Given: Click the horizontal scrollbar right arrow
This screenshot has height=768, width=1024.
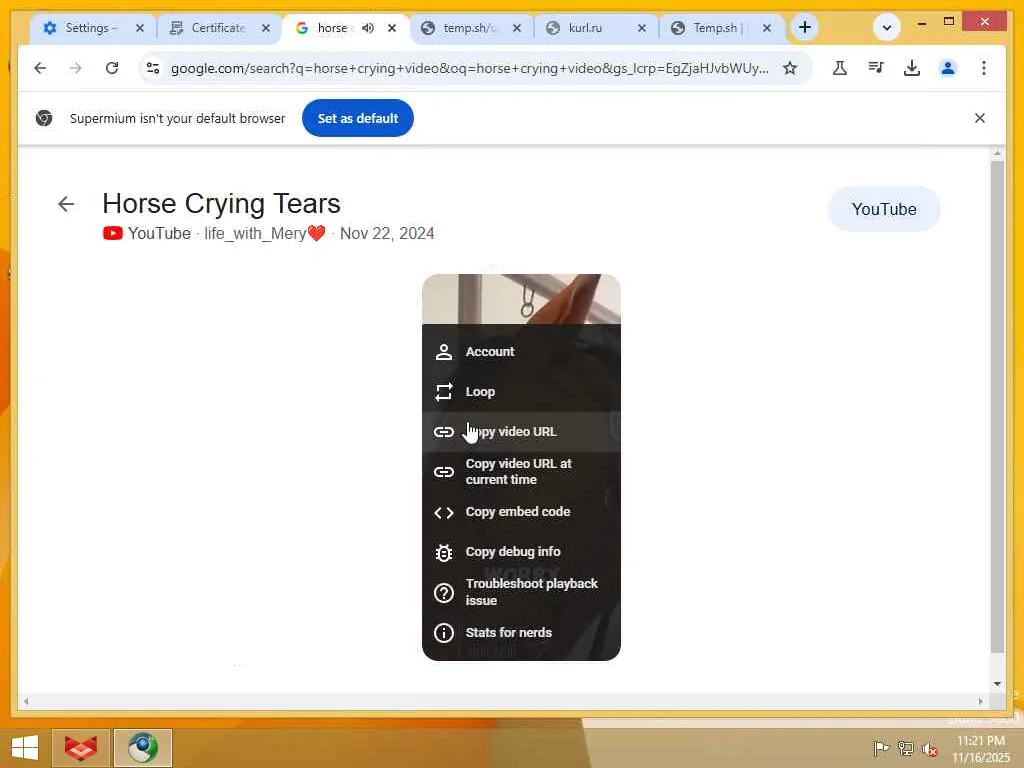Looking at the screenshot, I should (980, 701).
